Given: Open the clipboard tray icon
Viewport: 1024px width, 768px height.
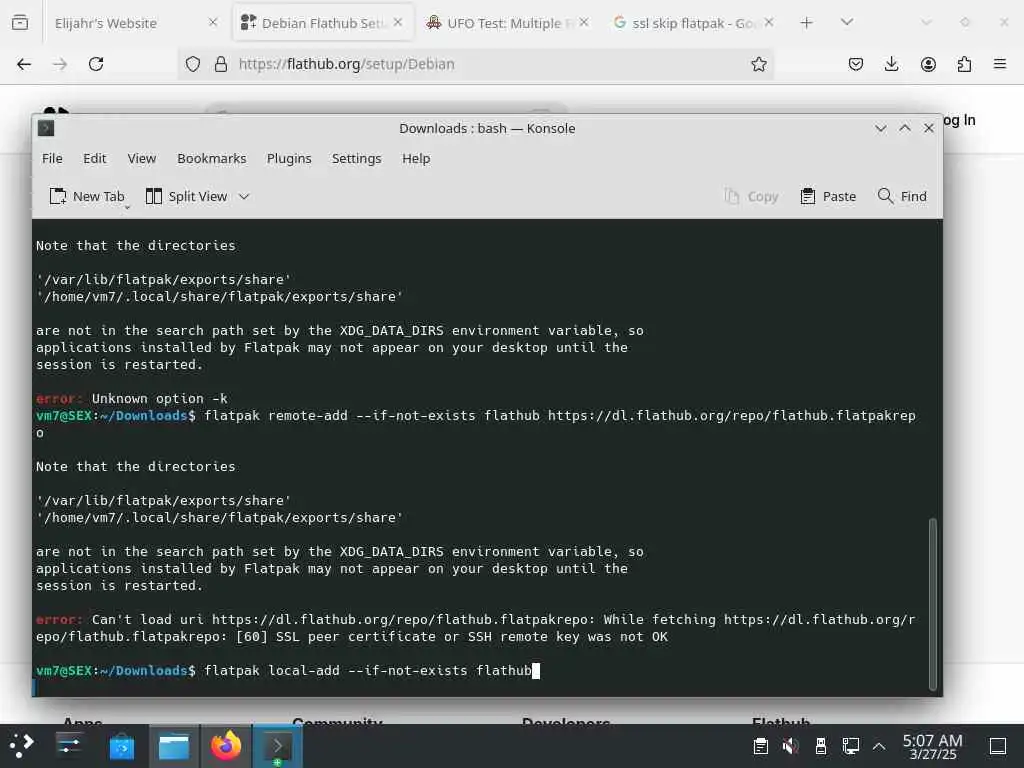Looking at the screenshot, I should [x=761, y=746].
